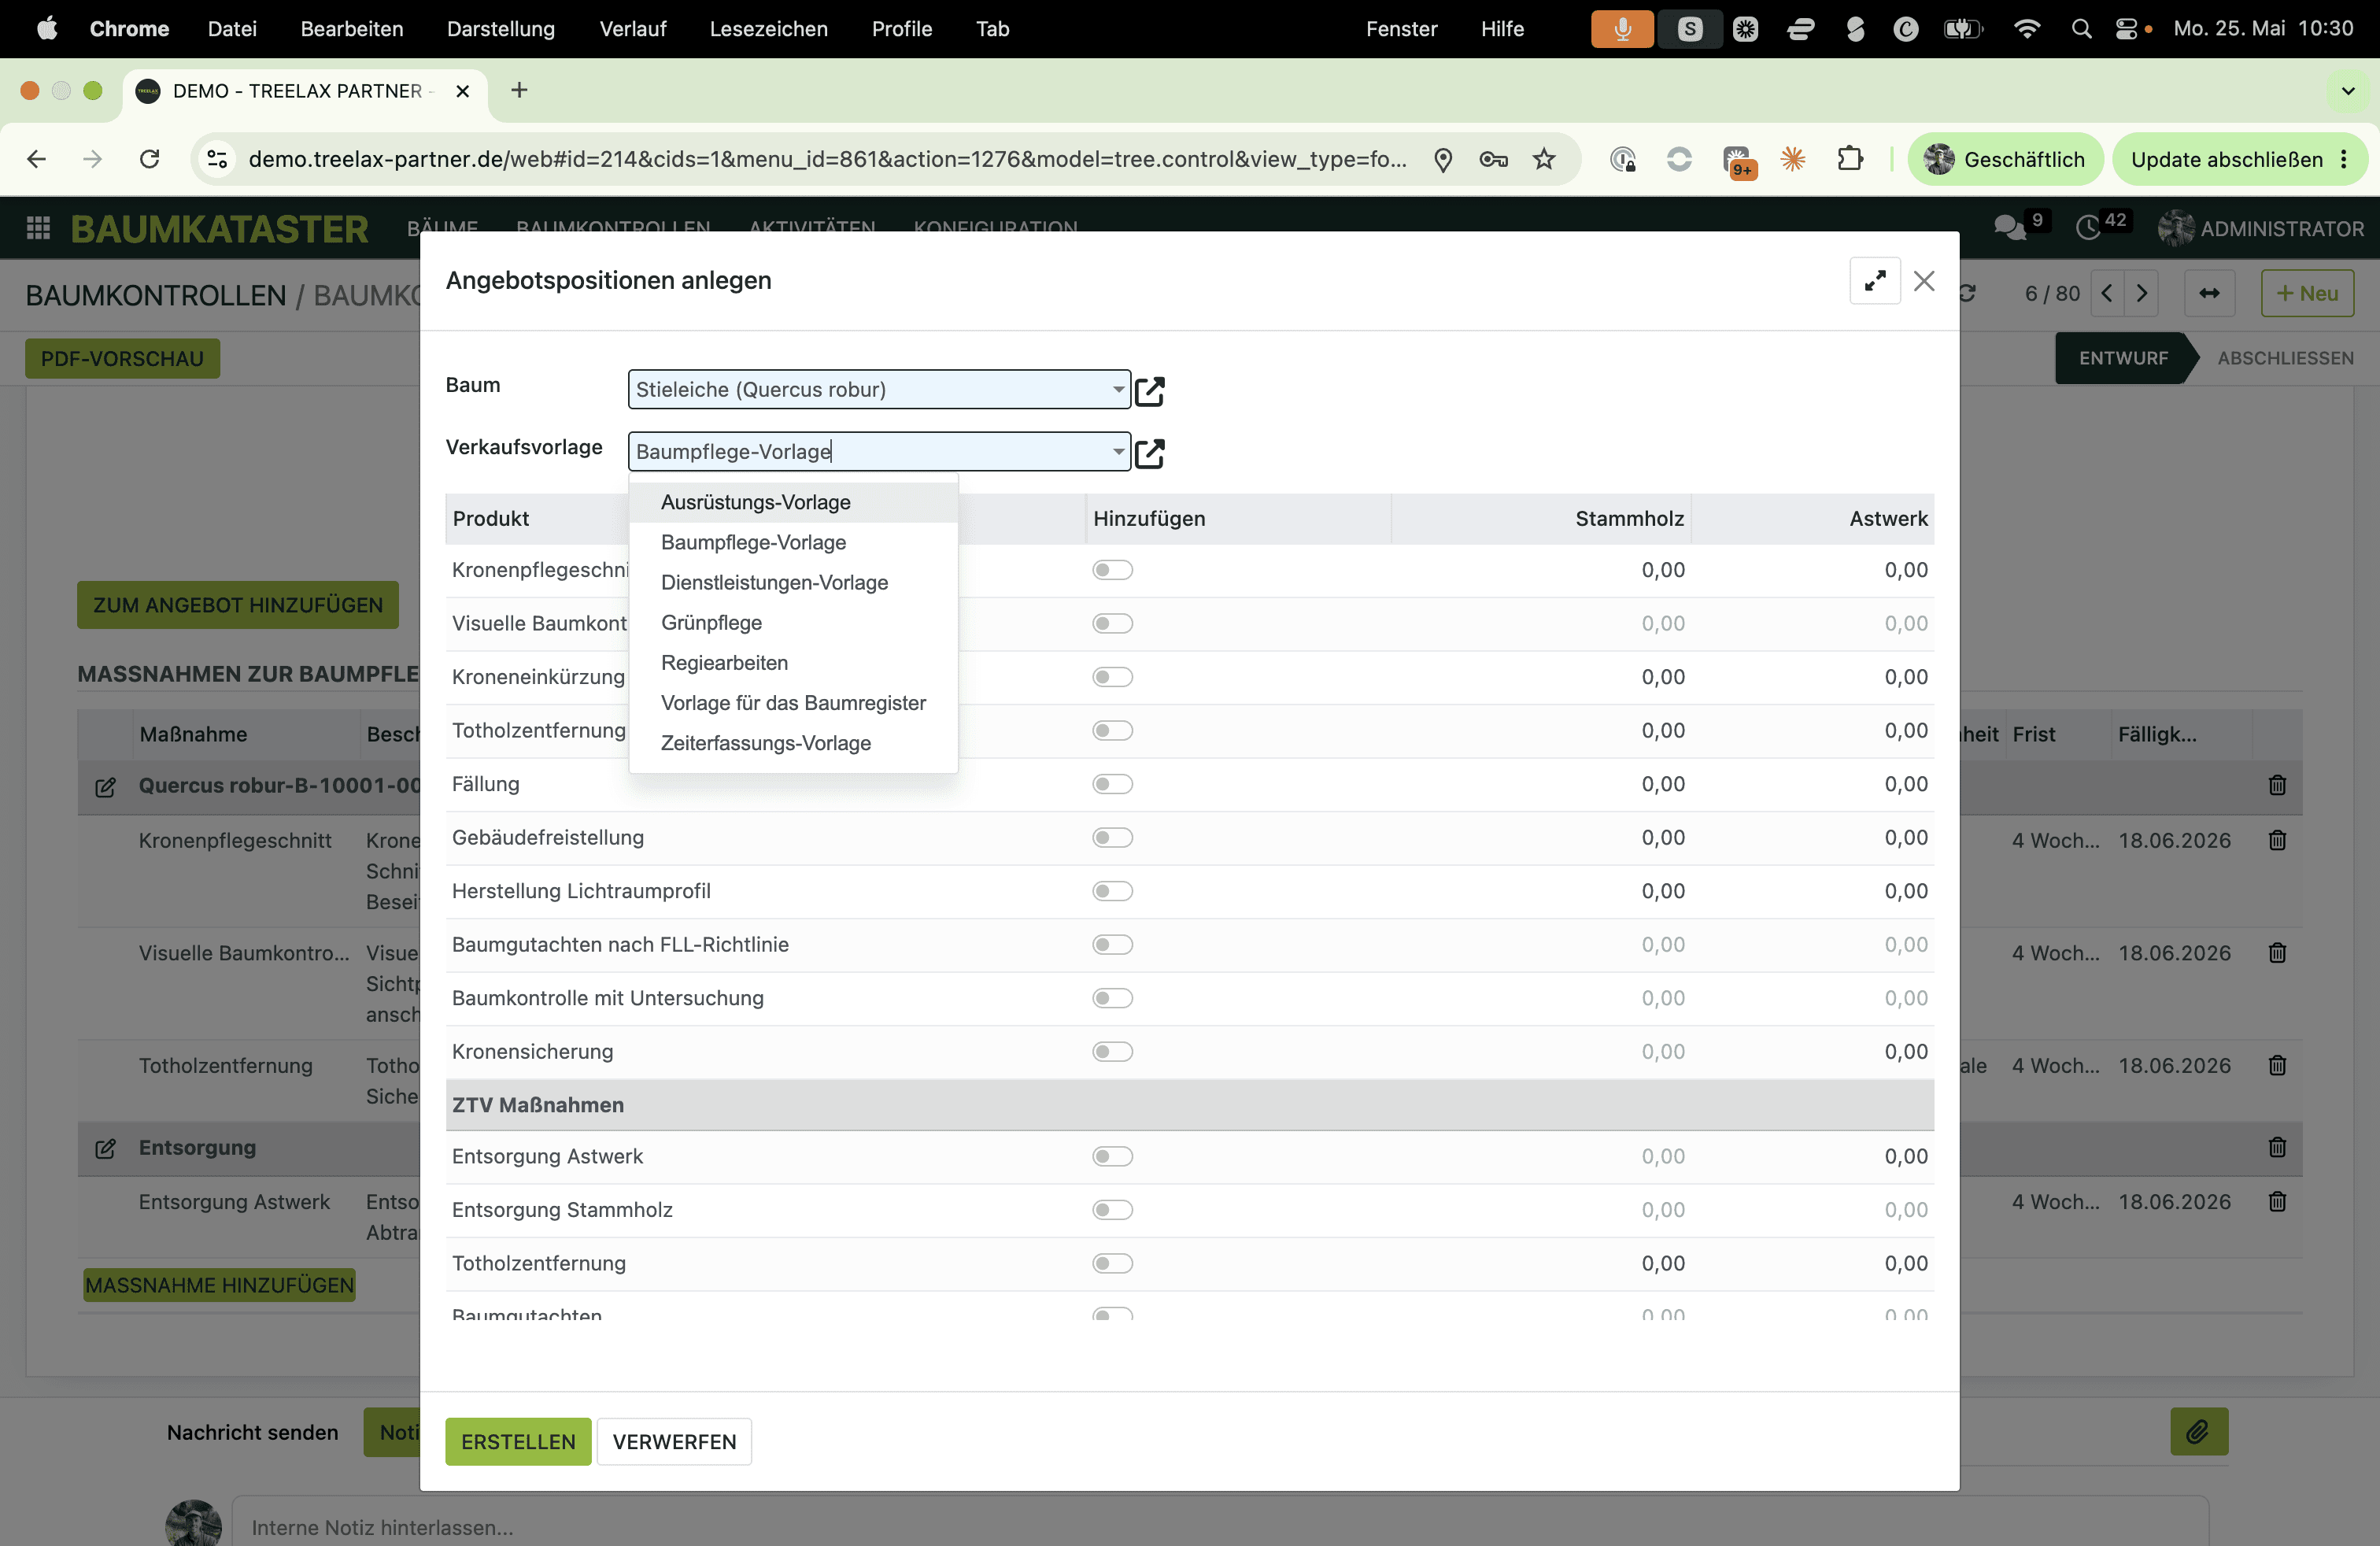This screenshot has height=1546, width=2380.
Task: Enable Hinzufügen for Herstellung Lichtraumprofil
Action: 1112,891
